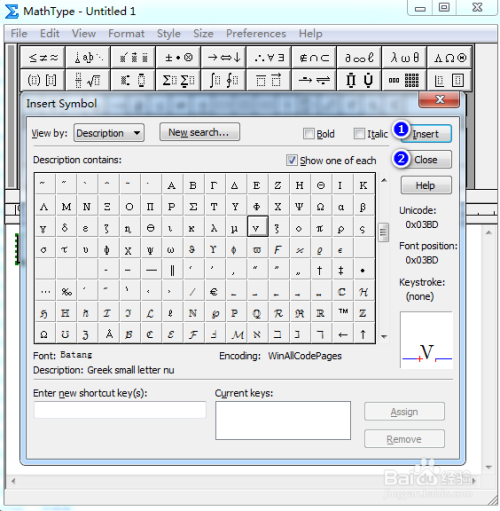
Task: Click the Current keys list box
Action: 283,420
